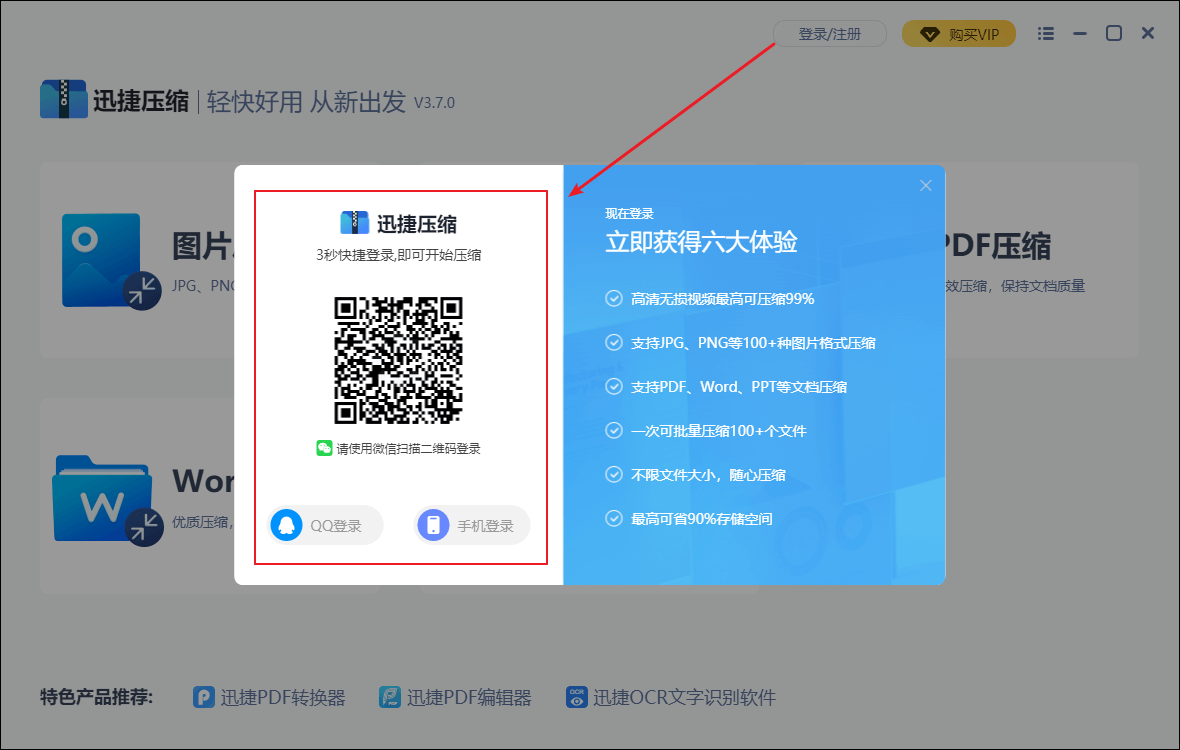
Task: Select the image compression picture icon
Action: [100, 259]
